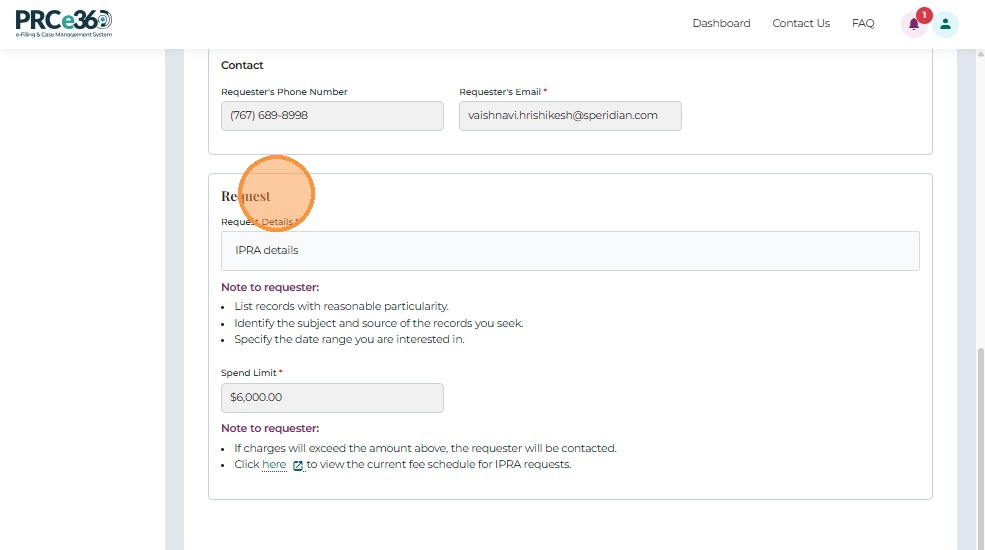Click the "List records with reasonable particularity" note
This screenshot has height=550, width=985.
(341, 306)
